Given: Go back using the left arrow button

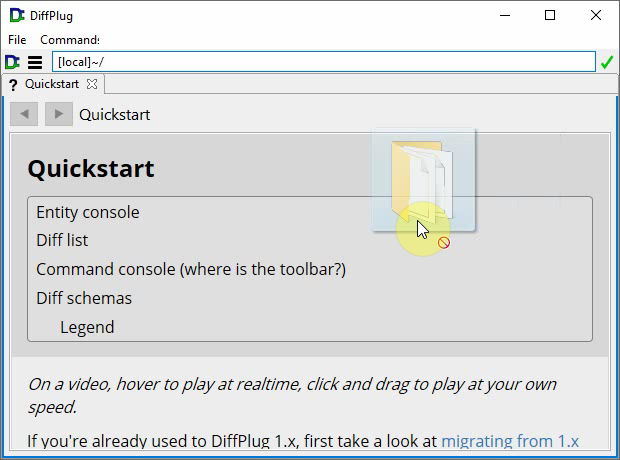Looking at the screenshot, I should pyautogui.click(x=24, y=114).
